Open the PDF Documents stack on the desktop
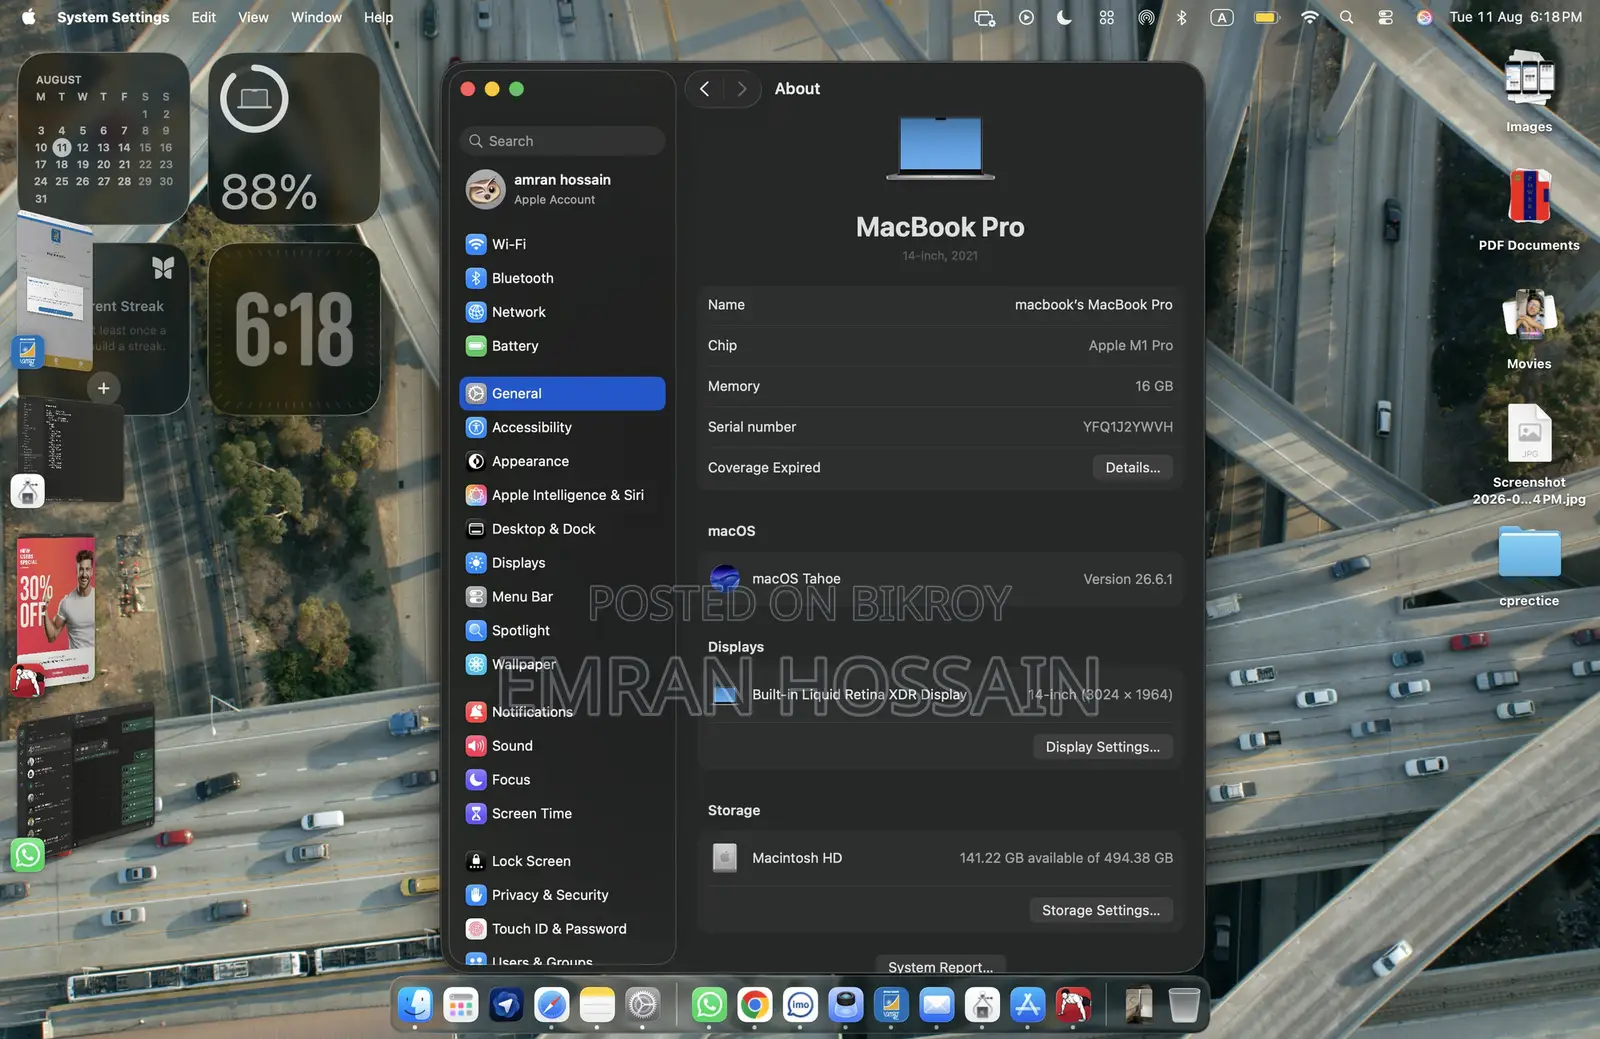Viewport: 1600px width, 1039px height. [1529, 209]
